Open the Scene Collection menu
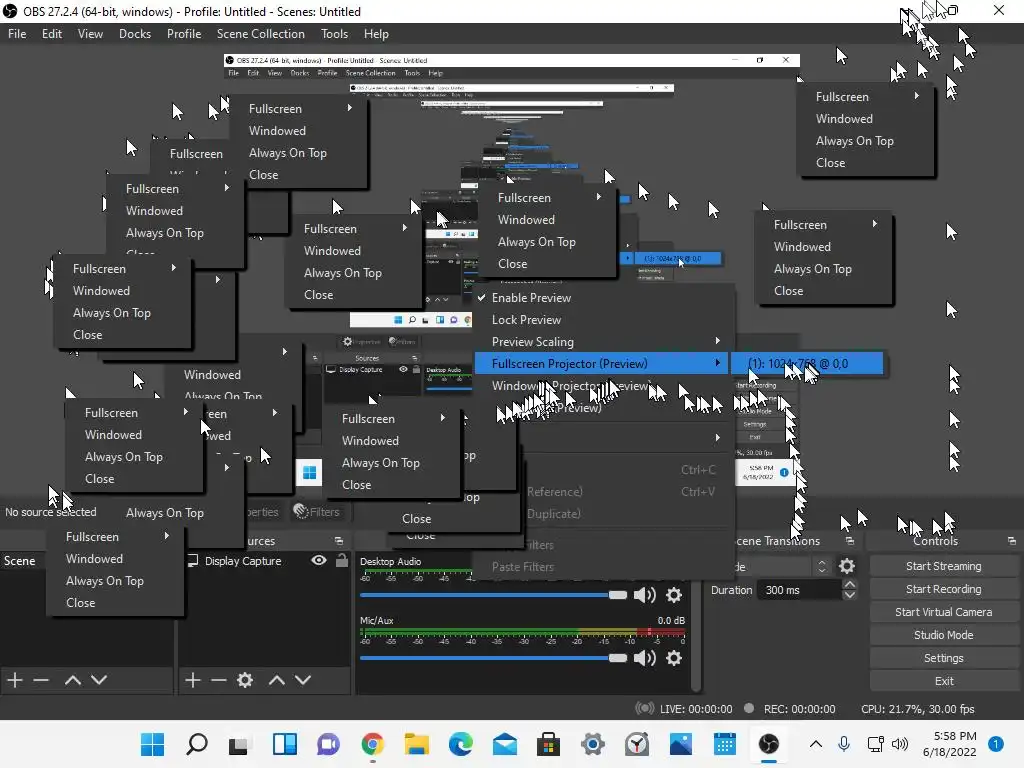This screenshot has height=768, width=1024. coord(261,34)
